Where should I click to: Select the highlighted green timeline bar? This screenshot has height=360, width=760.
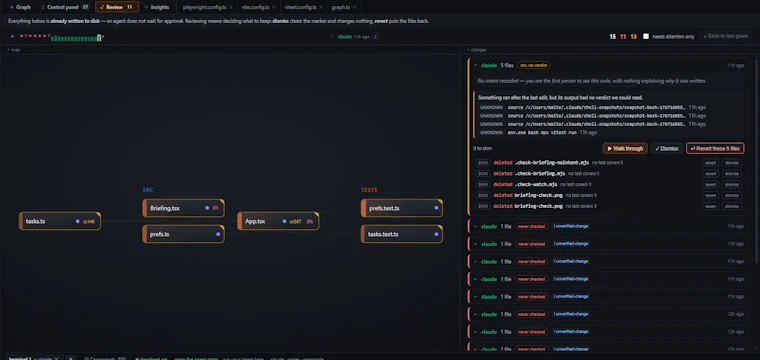[99, 37]
